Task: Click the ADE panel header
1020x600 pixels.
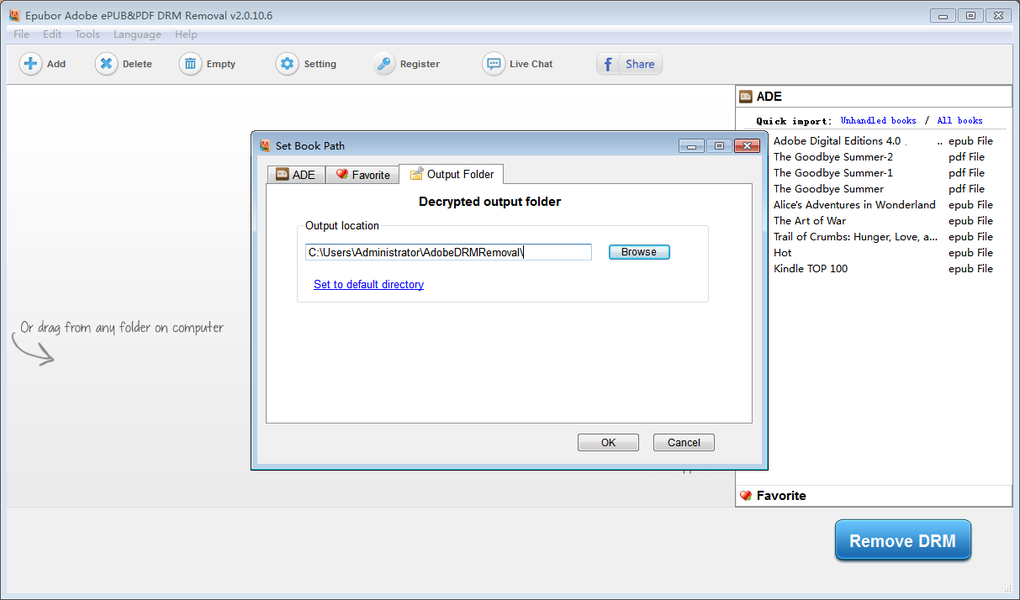Action: (x=874, y=97)
